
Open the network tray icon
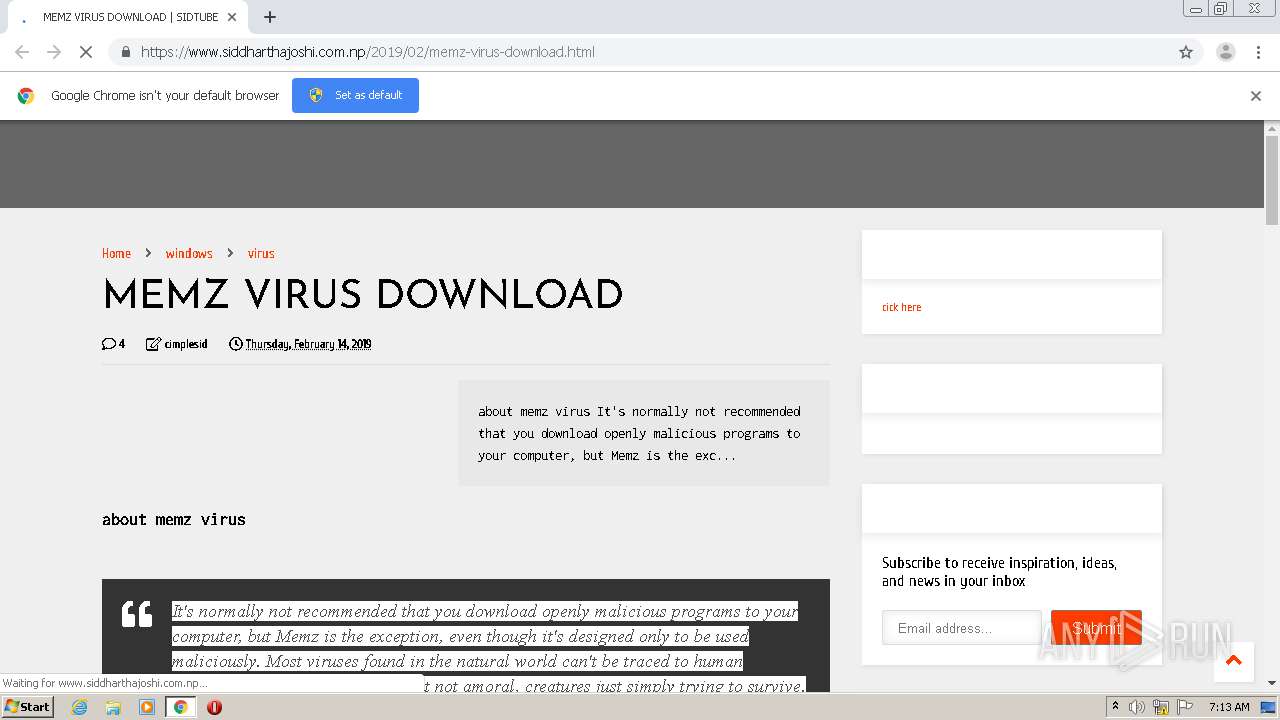(1161, 707)
